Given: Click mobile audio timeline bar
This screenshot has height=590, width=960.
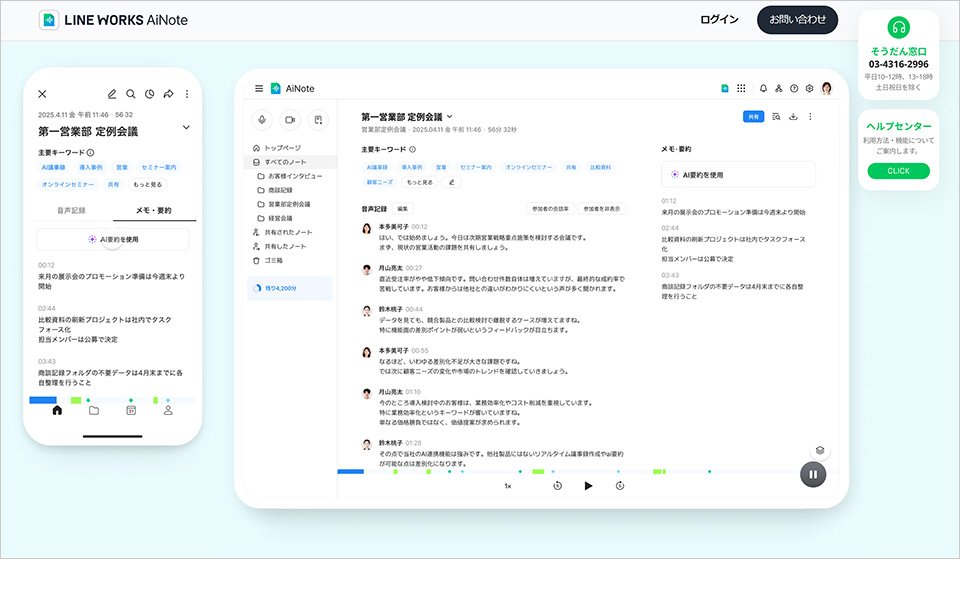Looking at the screenshot, I should tap(113, 400).
